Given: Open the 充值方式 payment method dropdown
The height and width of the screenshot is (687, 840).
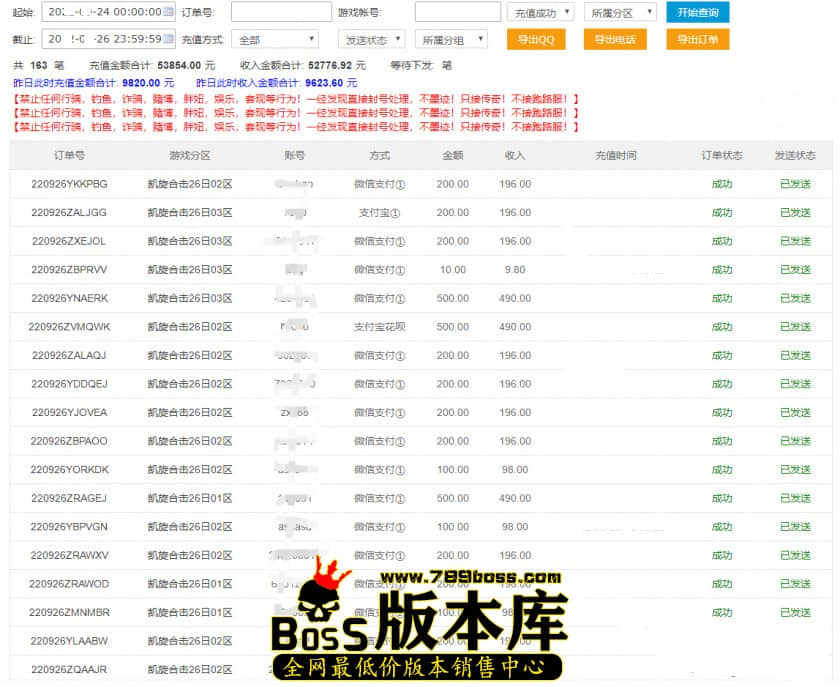Looking at the screenshot, I should (x=274, y=39).
